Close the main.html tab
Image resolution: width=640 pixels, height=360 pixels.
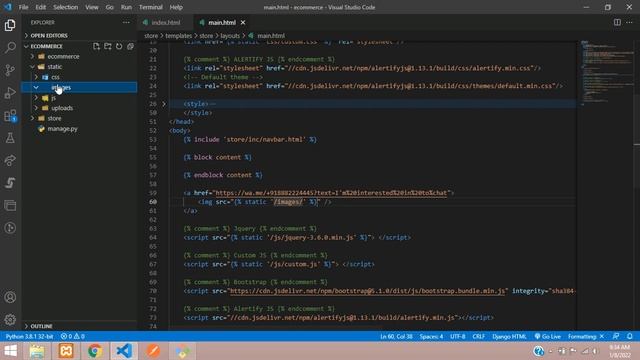[243, 22]
